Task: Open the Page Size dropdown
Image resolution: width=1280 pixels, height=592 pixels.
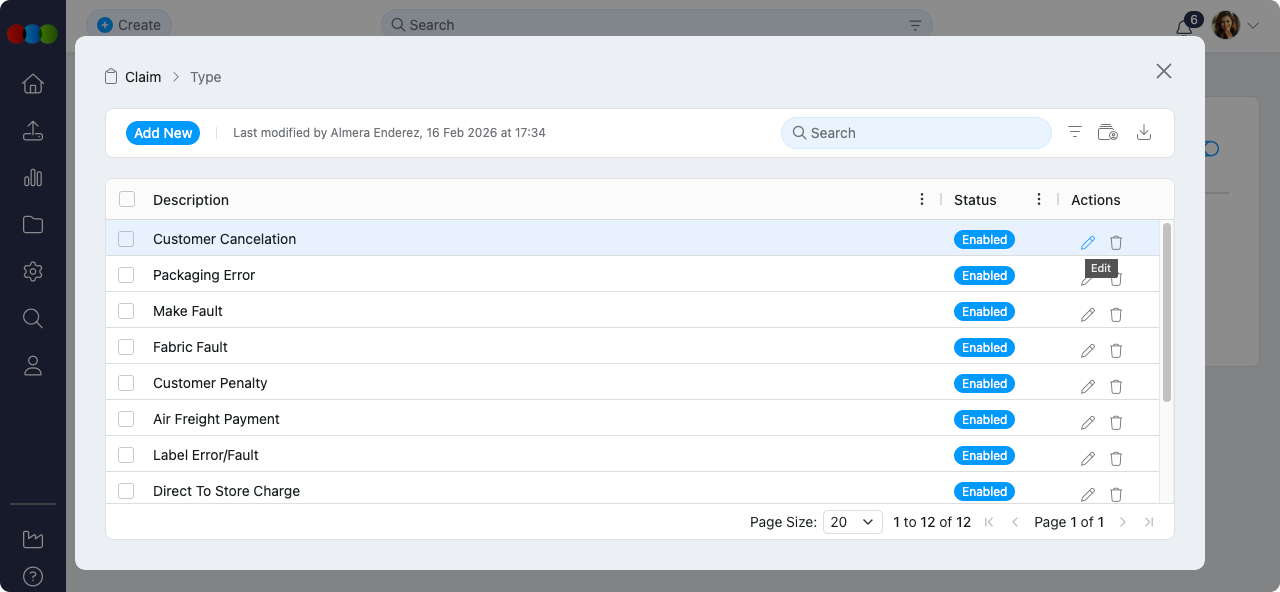Action: tap(853, 522)
